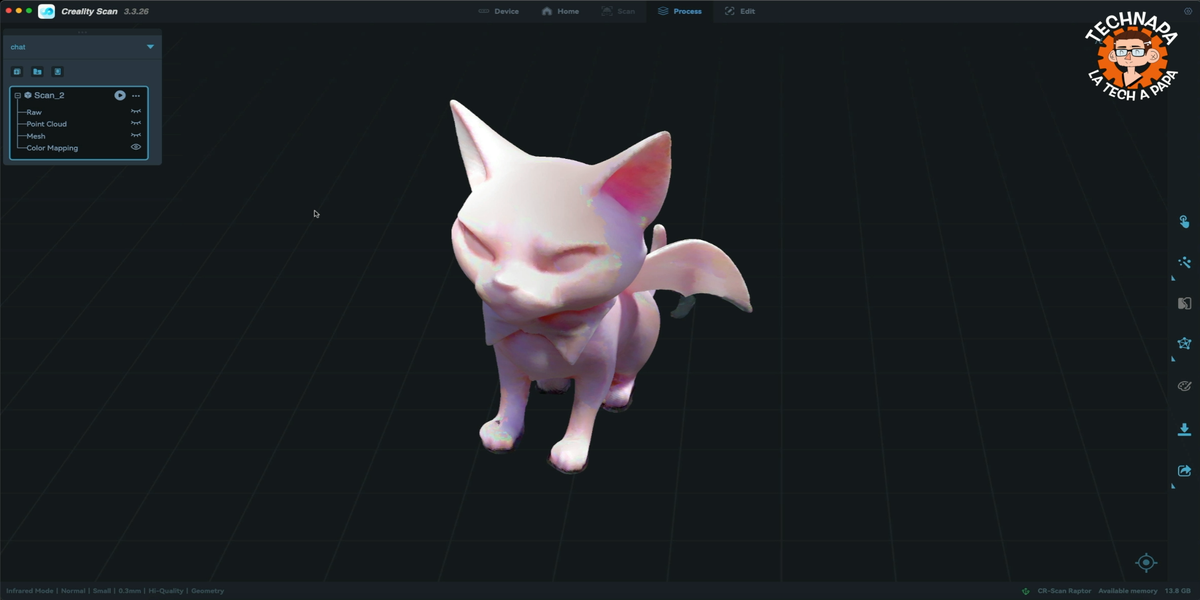Grab the panel's top drag handle dots
The height and width of the screenshot is (600, 1200).
coord(82,33)
